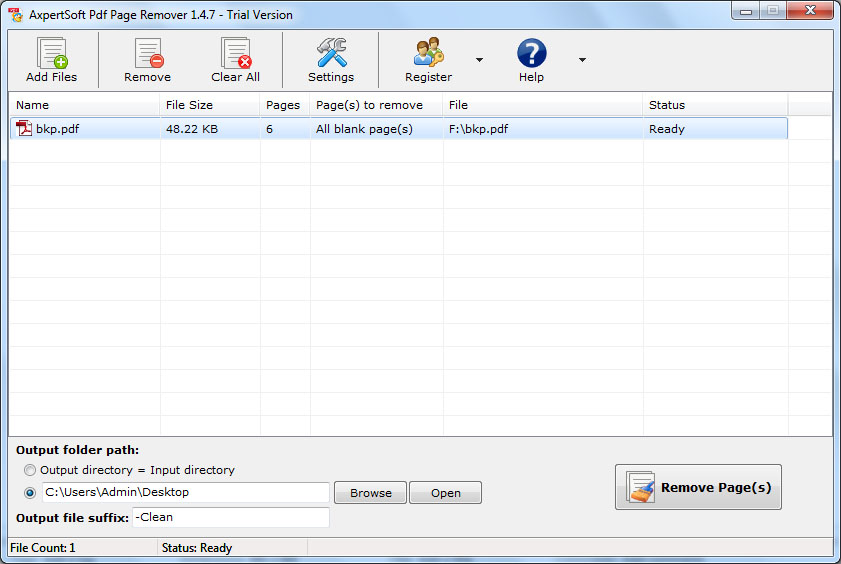Click the PDF icon beside bkp.pdf

[x=24, y=129]
